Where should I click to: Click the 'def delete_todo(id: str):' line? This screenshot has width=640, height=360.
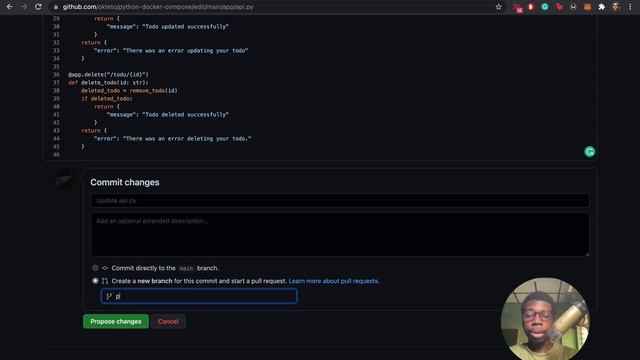click(x=108, y=82)
